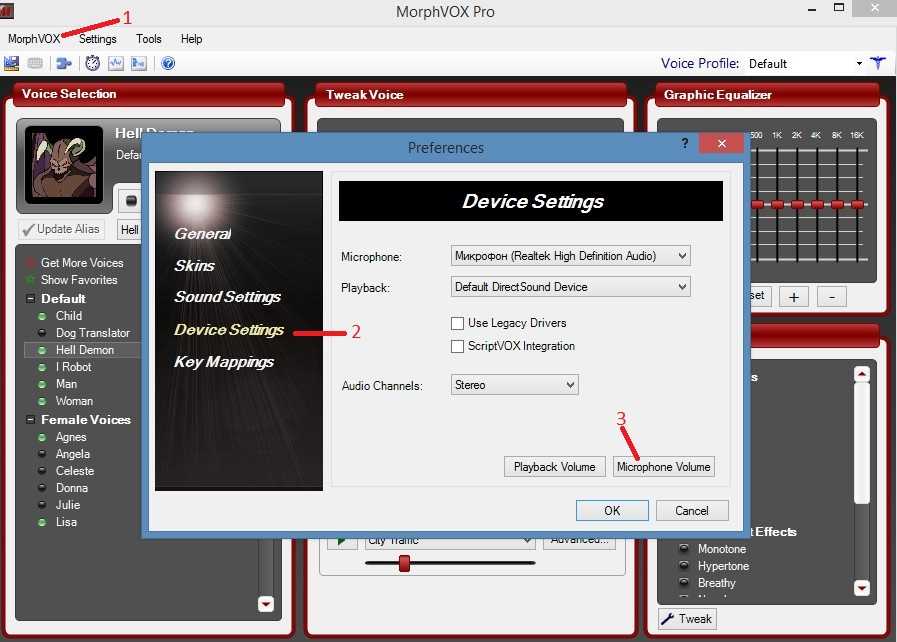
Task: Click Show Favorites link
Action: click(x=79, y=280)
